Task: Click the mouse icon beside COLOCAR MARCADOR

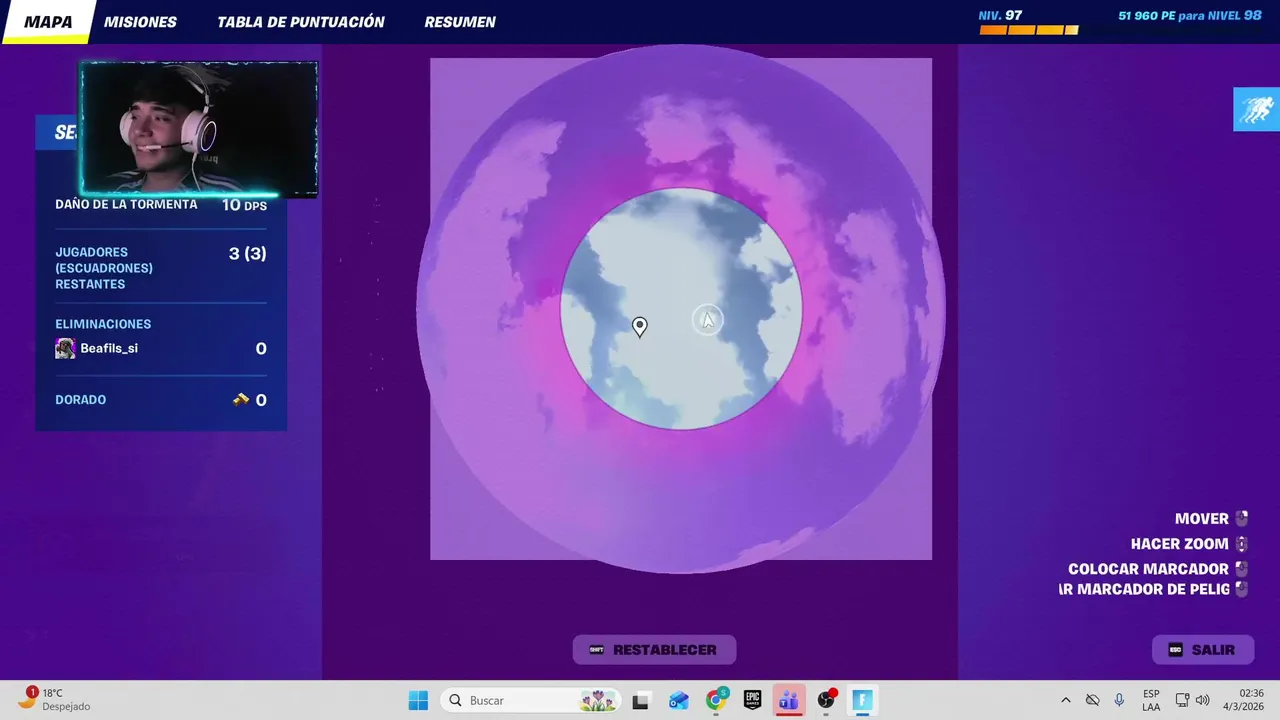Action: tap(1241, 569)
